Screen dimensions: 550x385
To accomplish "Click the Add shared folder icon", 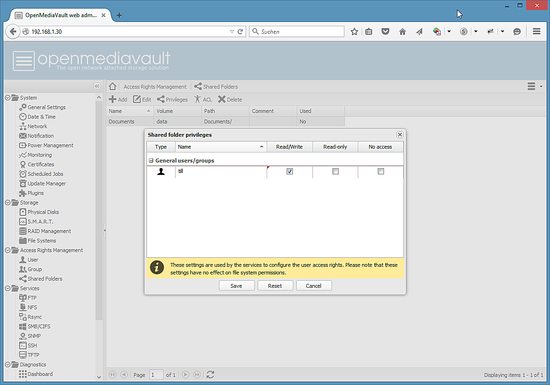I will click(113, 99).
